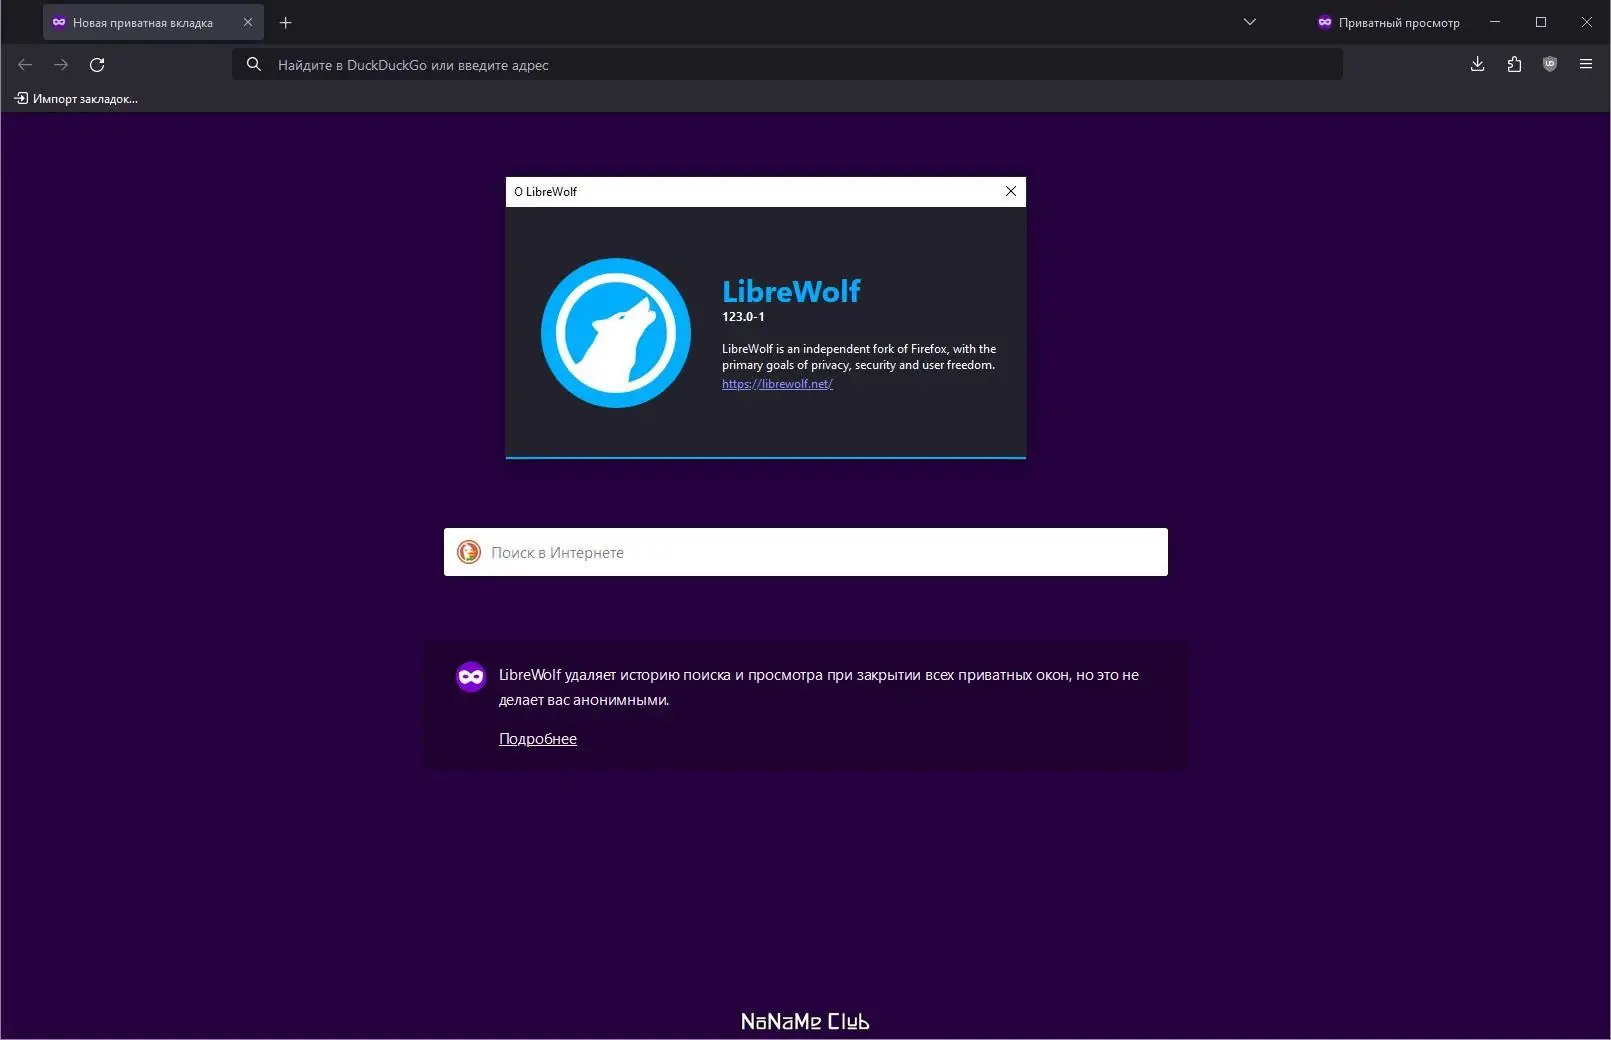Click the LibreWolf wolf logo
The height and width of the screenshot is (1040, 1611).
click(x=616, y=333)
